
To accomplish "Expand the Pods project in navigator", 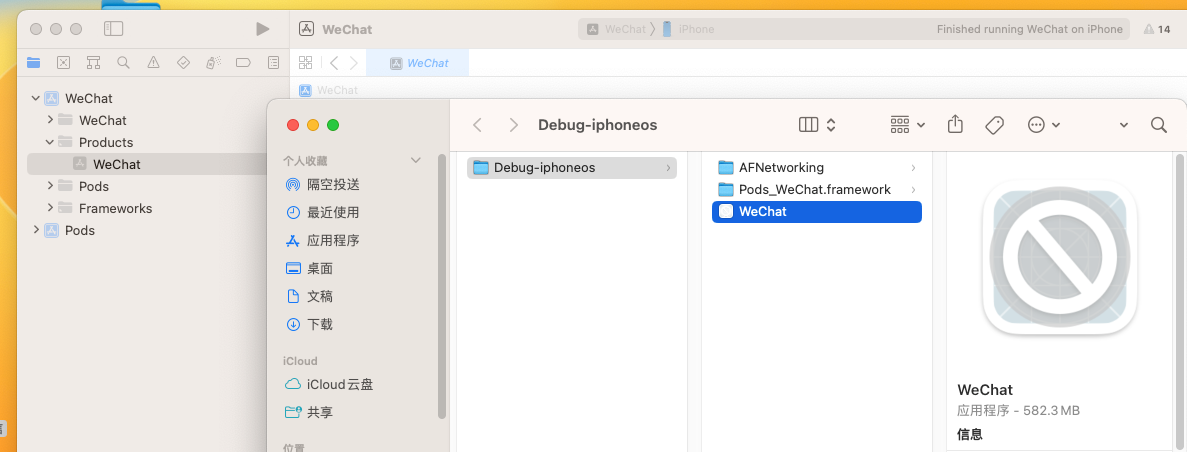I will pyautogui.click(x=36, y=230).
